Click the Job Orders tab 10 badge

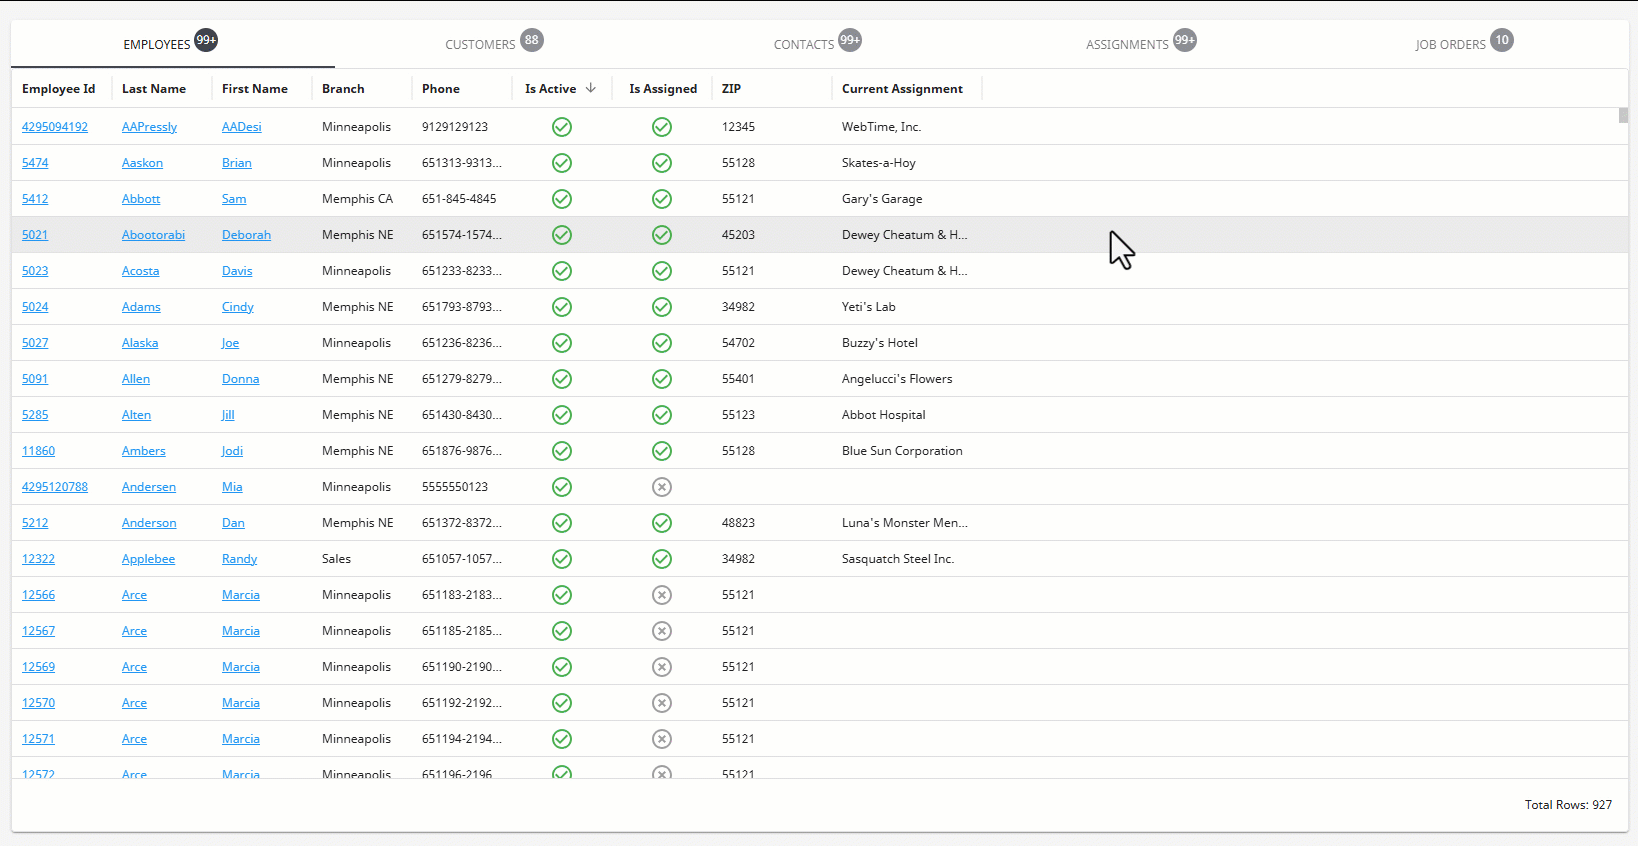pyautogui.click(x=1501, y=40)
